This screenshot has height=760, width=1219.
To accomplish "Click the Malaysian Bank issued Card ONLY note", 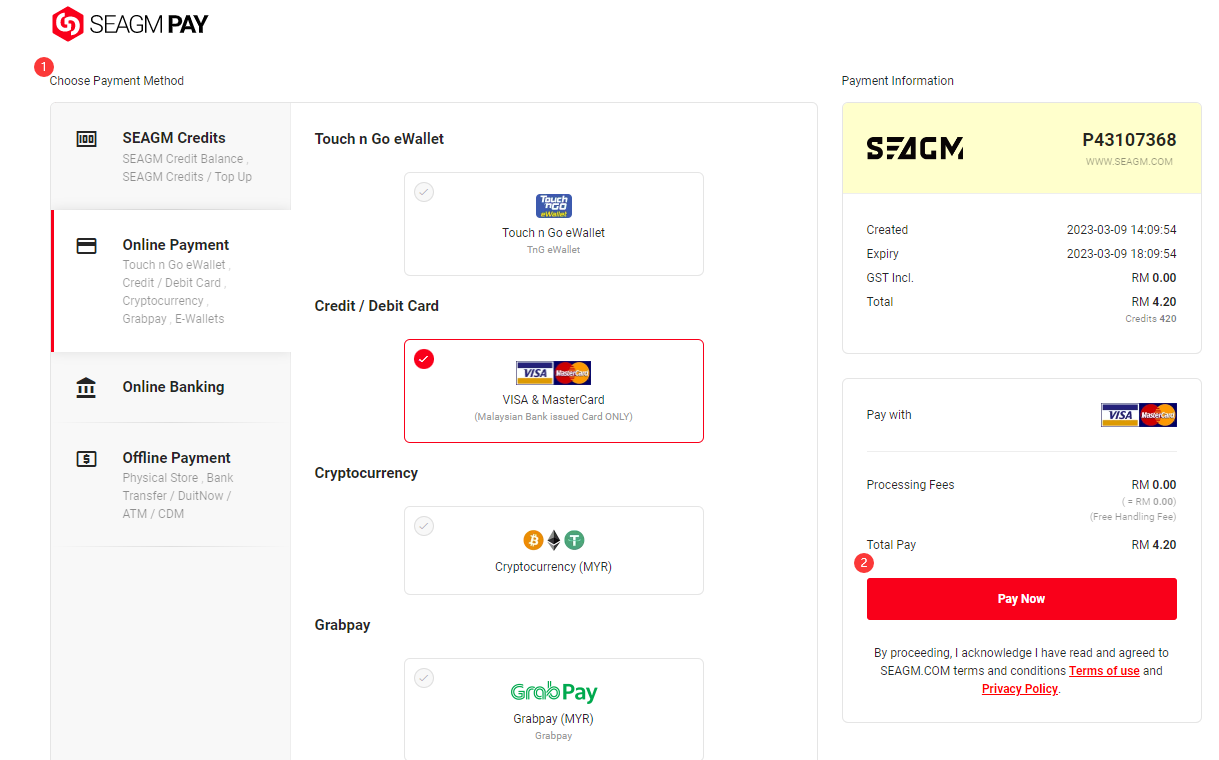I will tap(553, 417).
